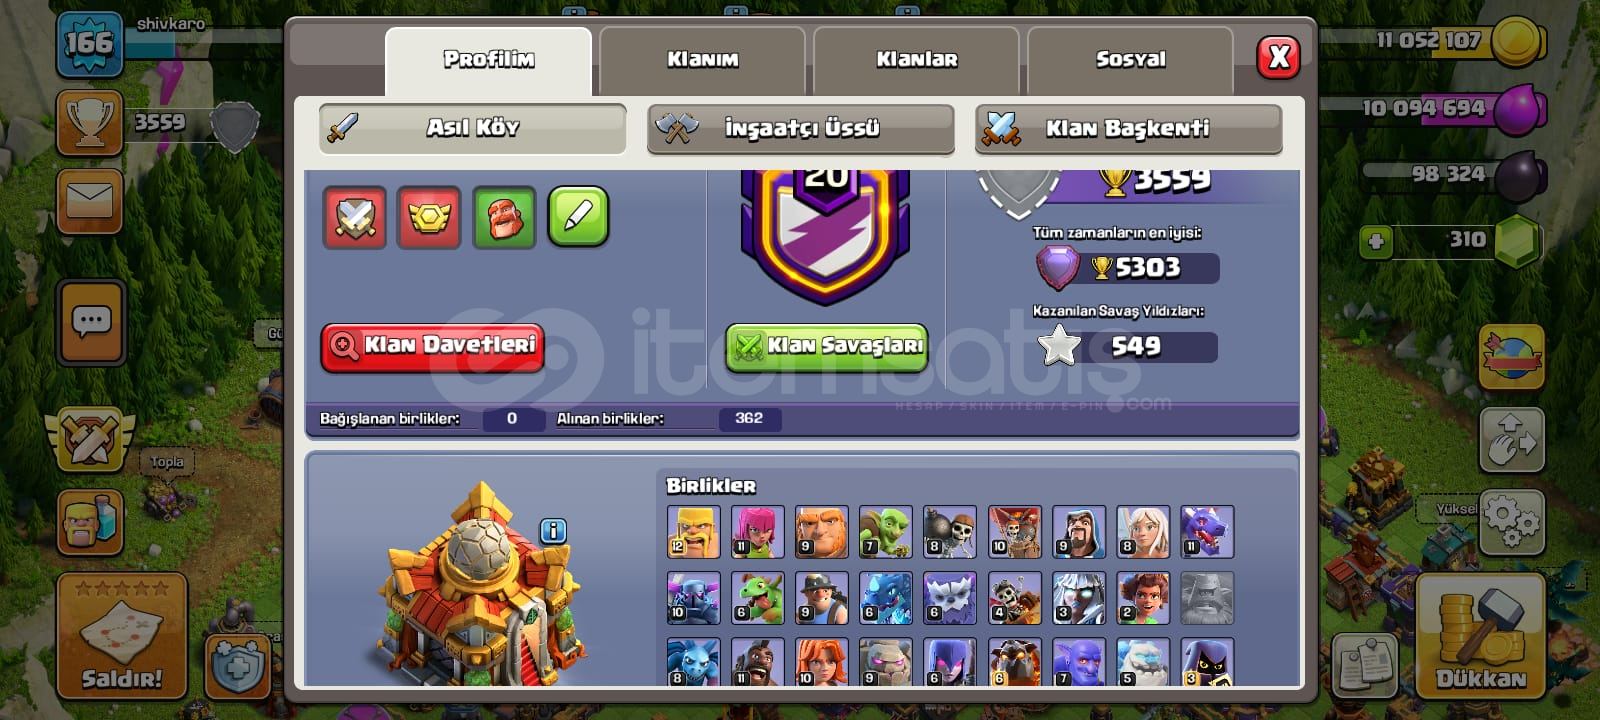Open the mail inbox envelope icon
The width and height of the screenshot is (1600, 720).
[x=90, y=201]
